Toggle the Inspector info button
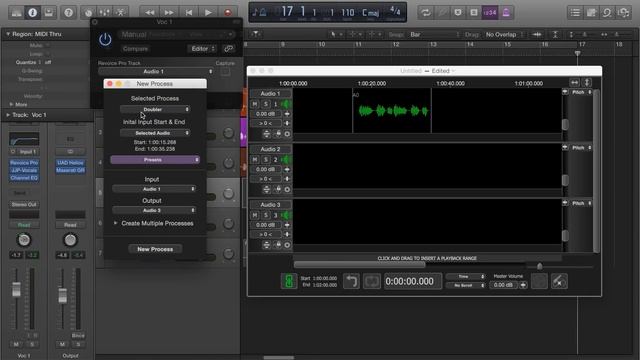 coord(33,13)
